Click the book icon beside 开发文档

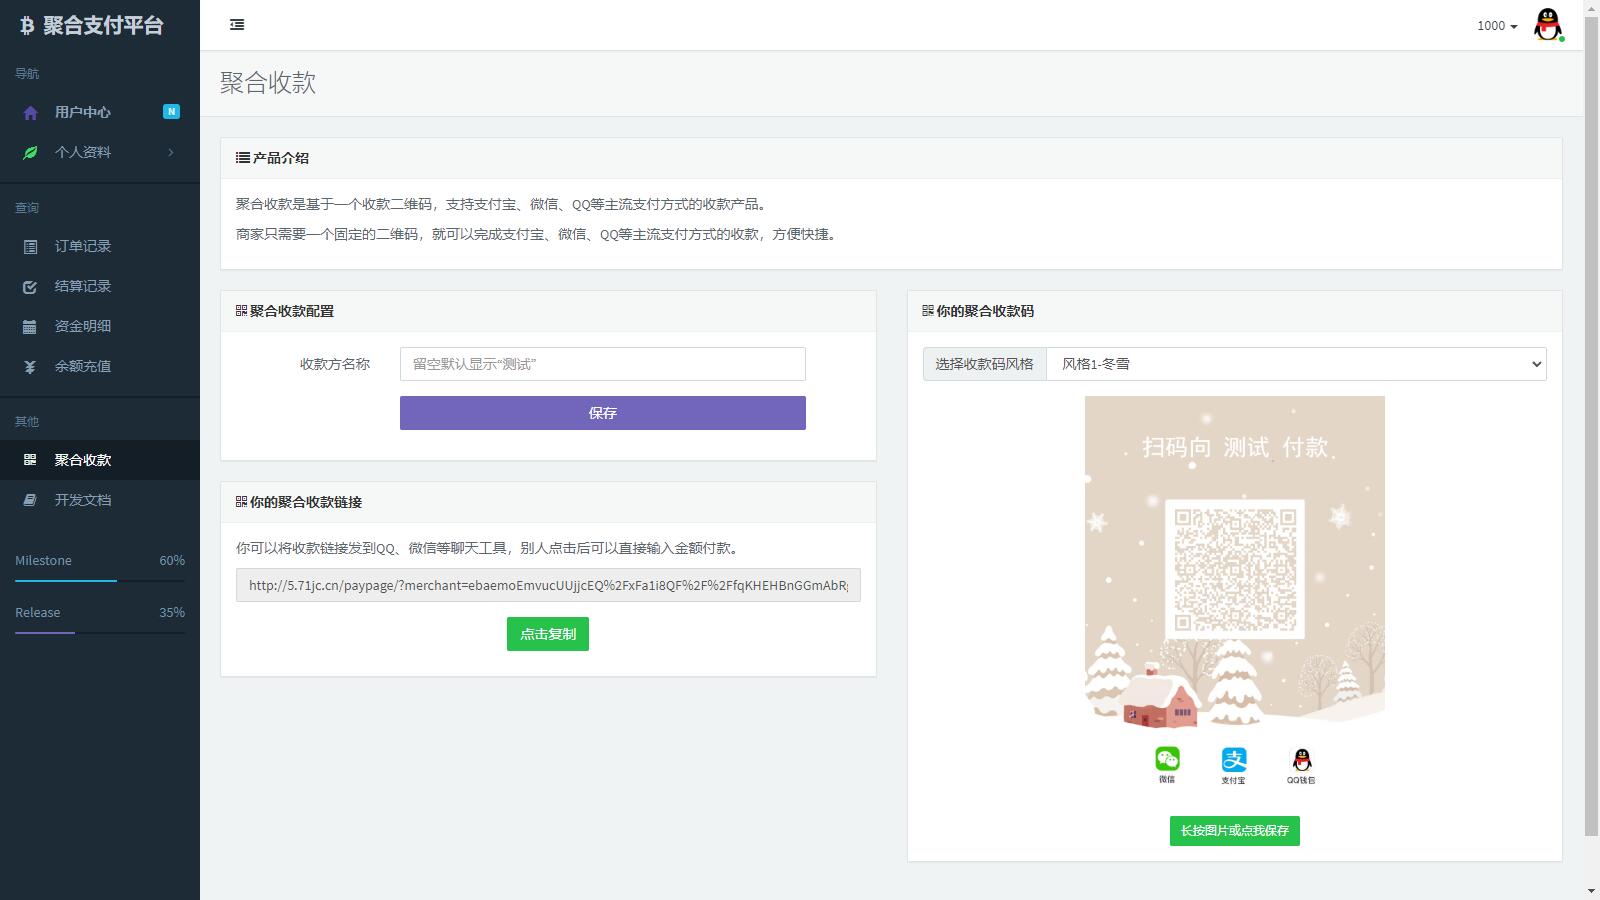coord(29,499)
